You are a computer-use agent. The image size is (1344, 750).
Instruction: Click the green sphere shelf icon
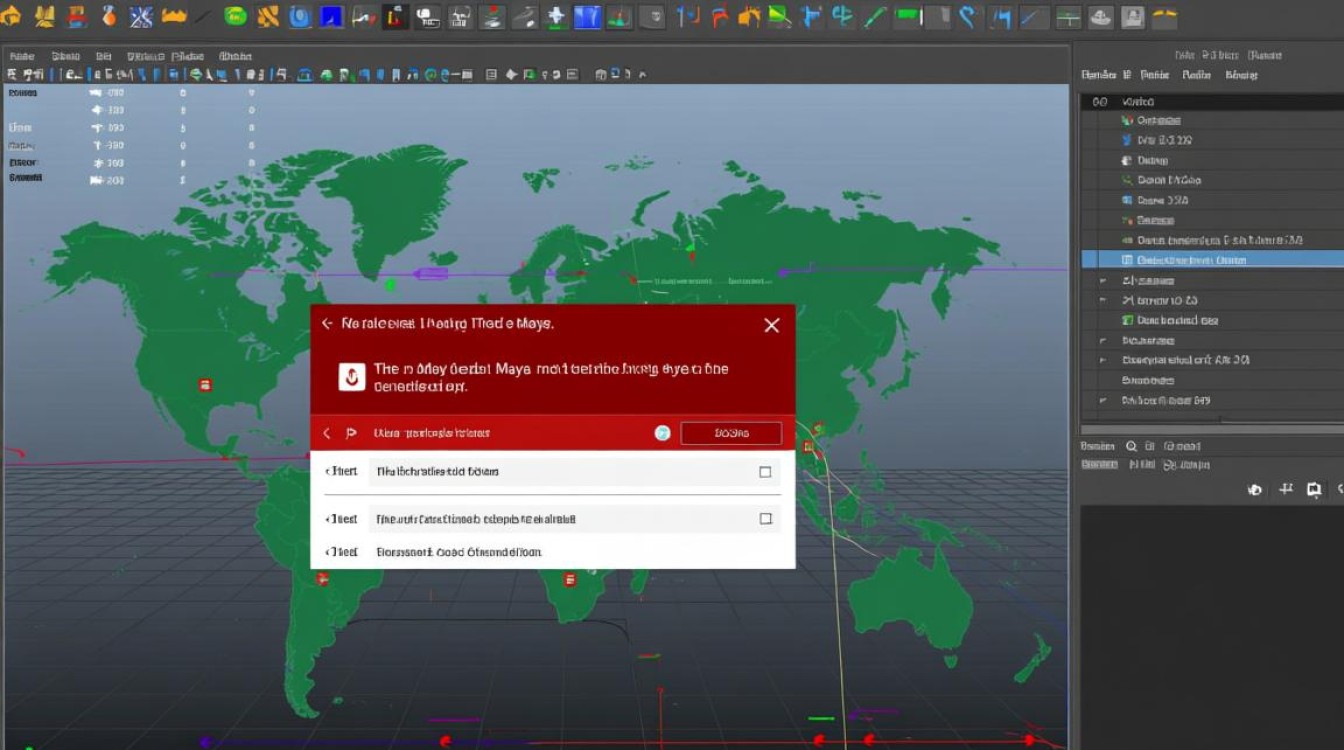pyautogui.click(x=235, y=16)
